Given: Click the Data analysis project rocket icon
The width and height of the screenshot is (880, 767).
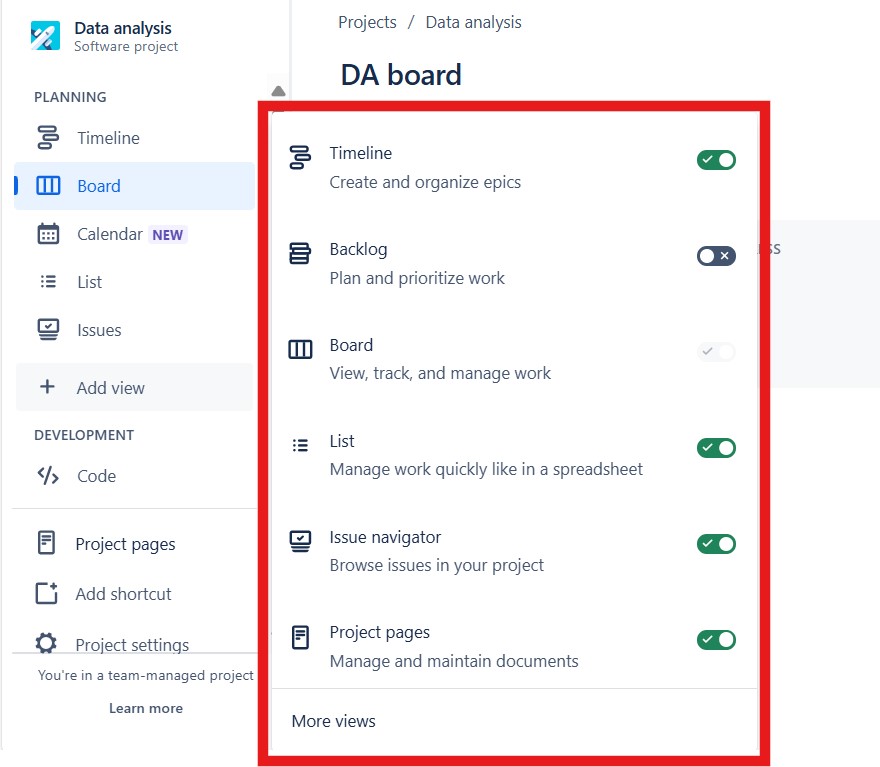Looking at the screenshot, I should [x=46, y=36].
